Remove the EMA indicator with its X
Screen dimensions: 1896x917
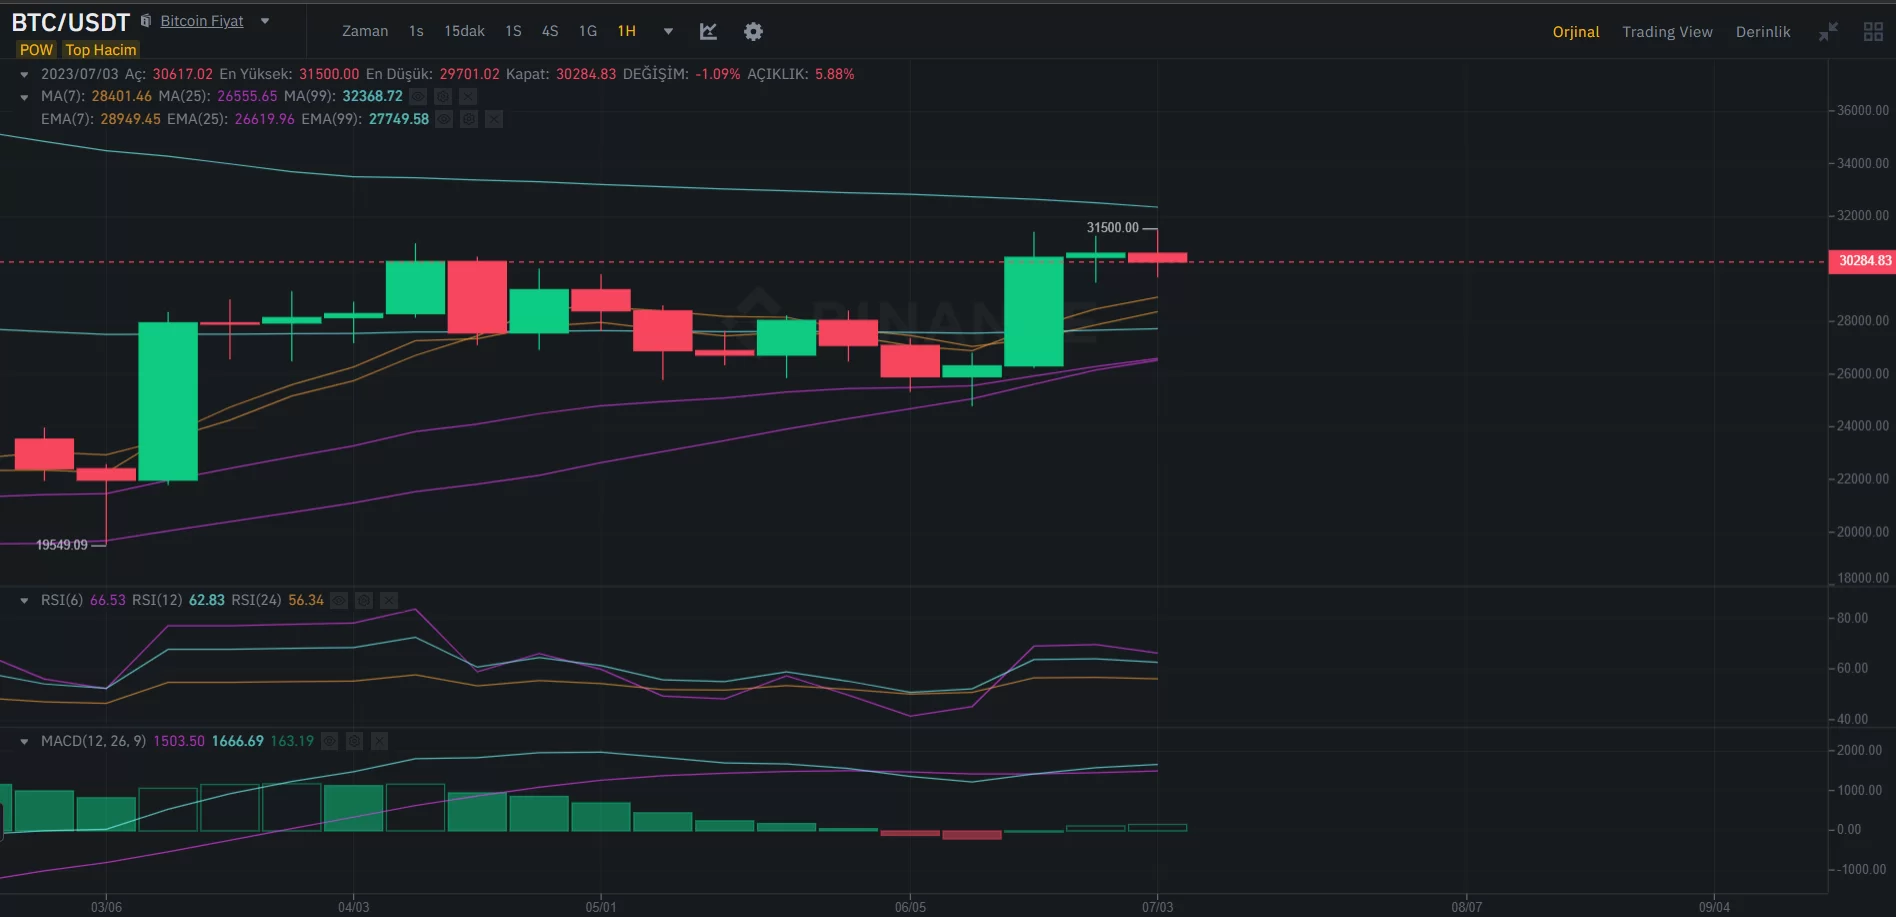click(x=494, y=119)
